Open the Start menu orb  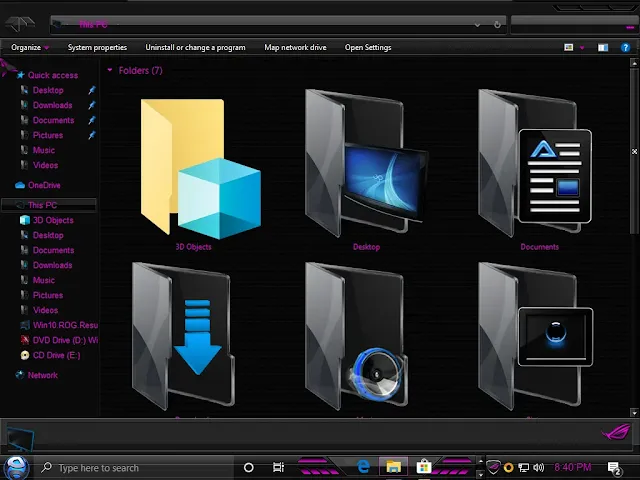point(16,468)
